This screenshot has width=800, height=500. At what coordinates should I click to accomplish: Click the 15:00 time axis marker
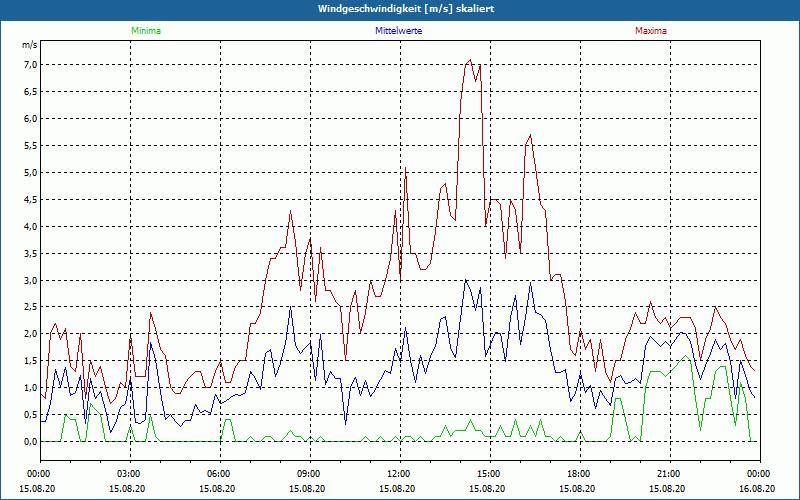pos(488,474)
